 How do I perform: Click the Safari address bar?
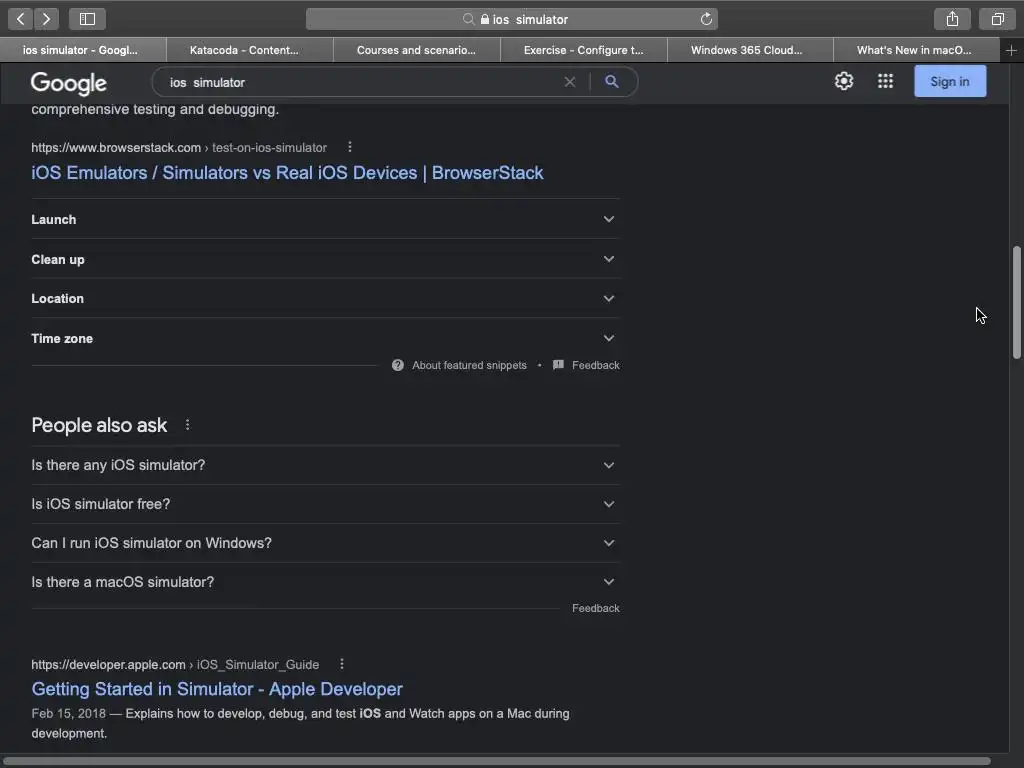(x=511, y=19)
